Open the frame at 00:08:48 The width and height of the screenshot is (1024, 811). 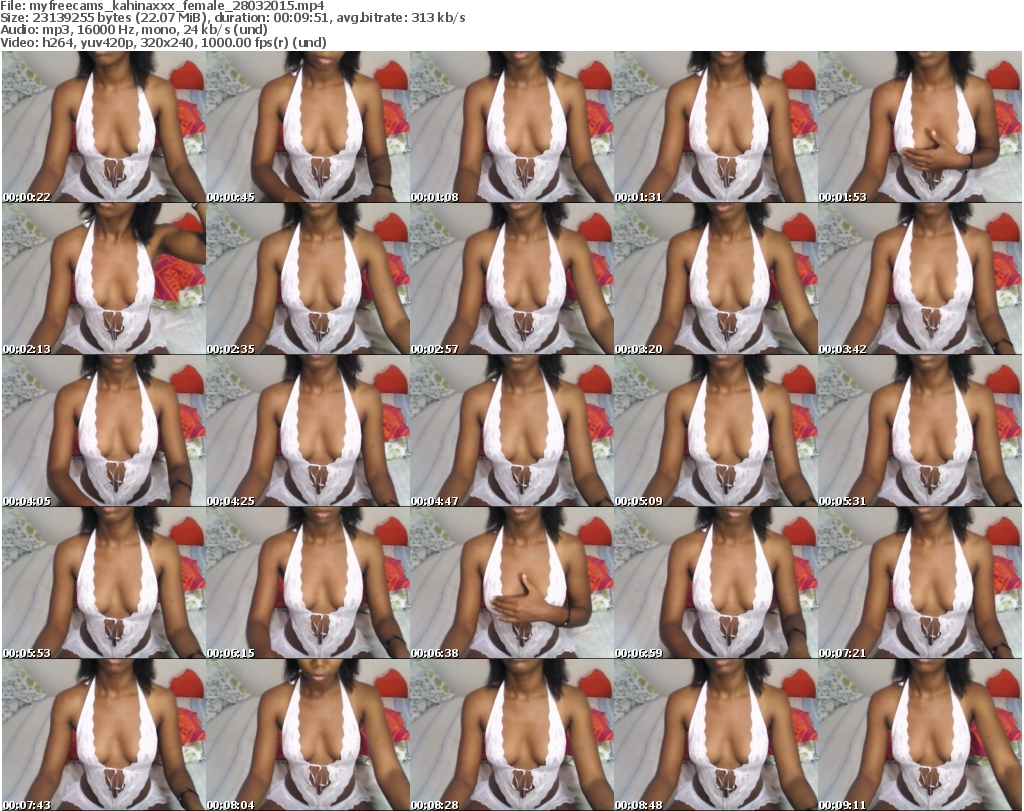pos(715,735)
